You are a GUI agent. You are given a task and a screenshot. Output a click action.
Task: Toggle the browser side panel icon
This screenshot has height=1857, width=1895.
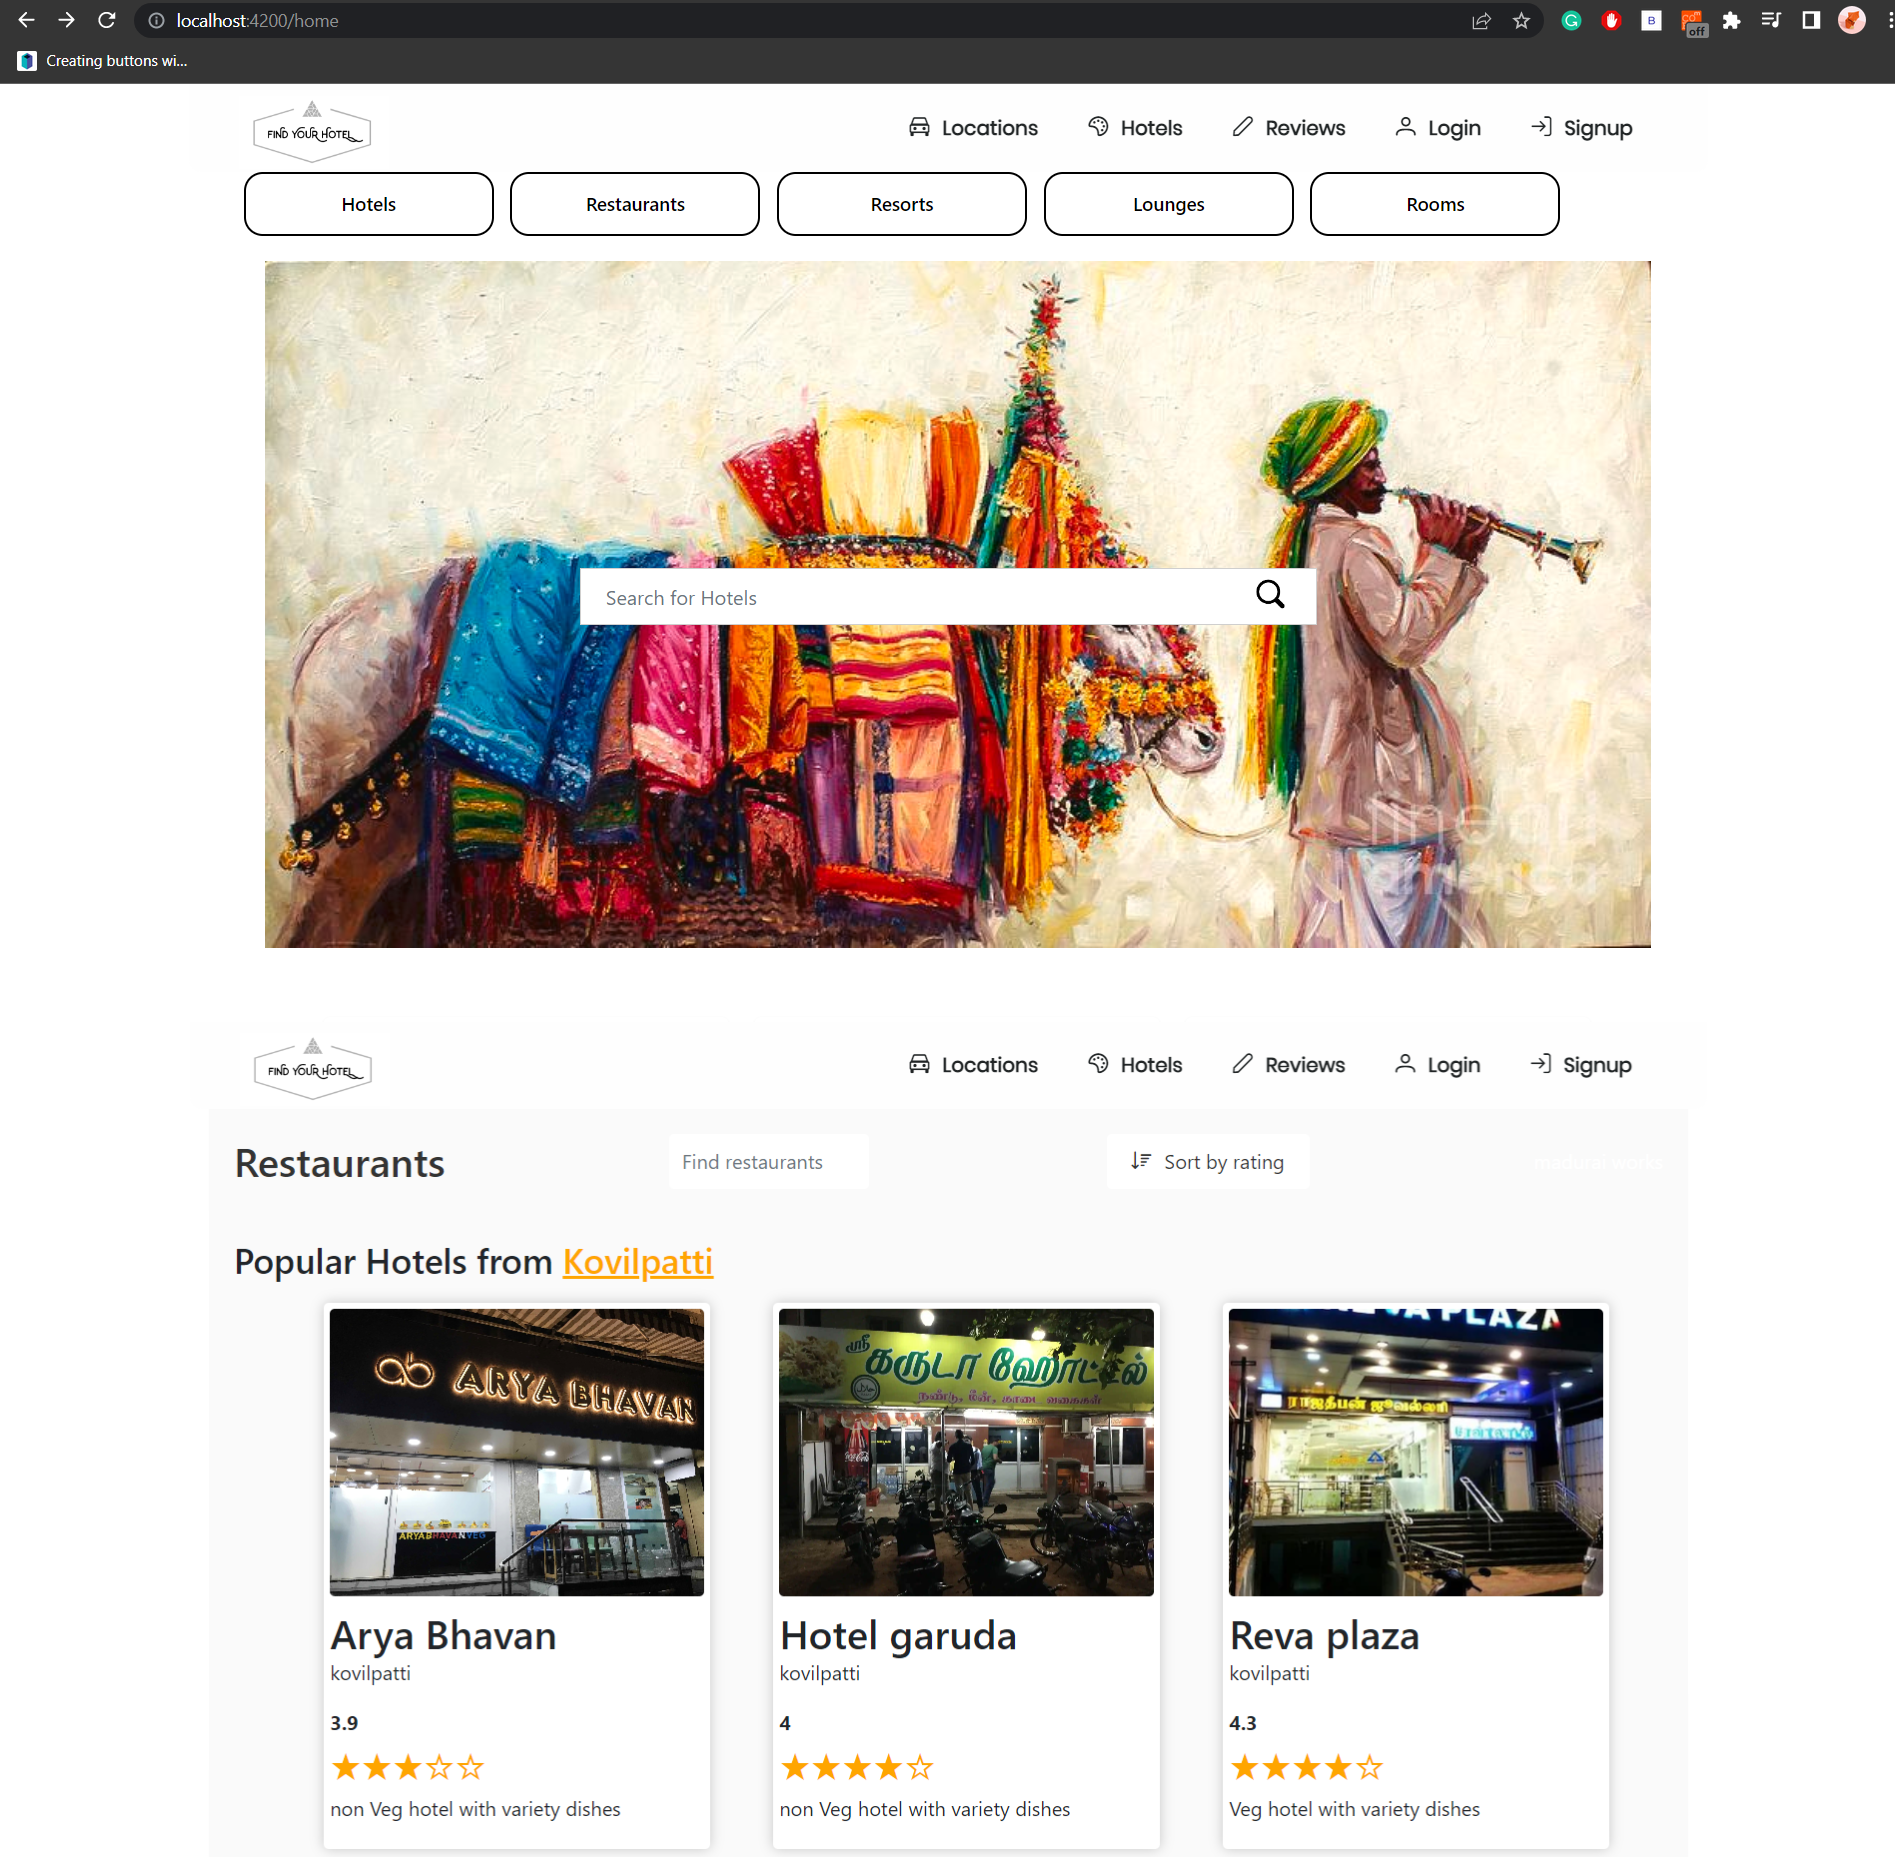[x=1811, y=20]
